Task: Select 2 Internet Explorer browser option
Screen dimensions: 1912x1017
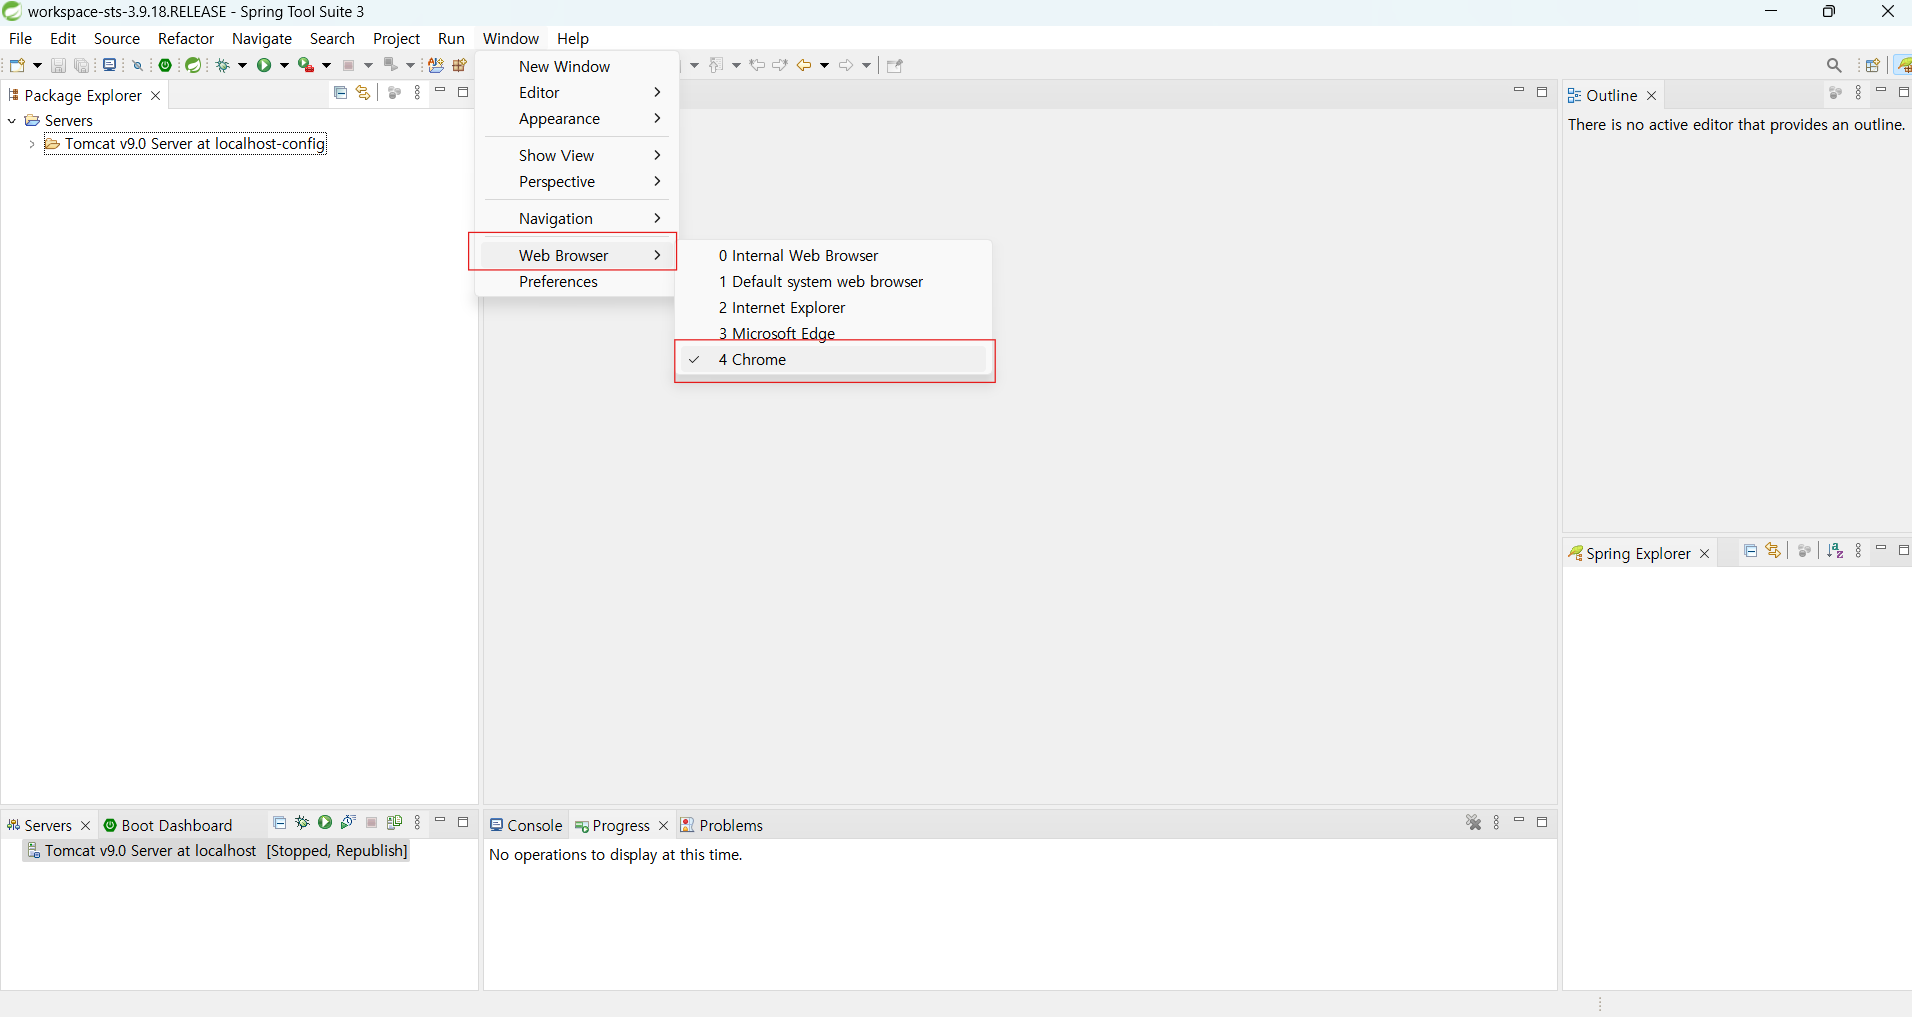Action: (835, 308)
